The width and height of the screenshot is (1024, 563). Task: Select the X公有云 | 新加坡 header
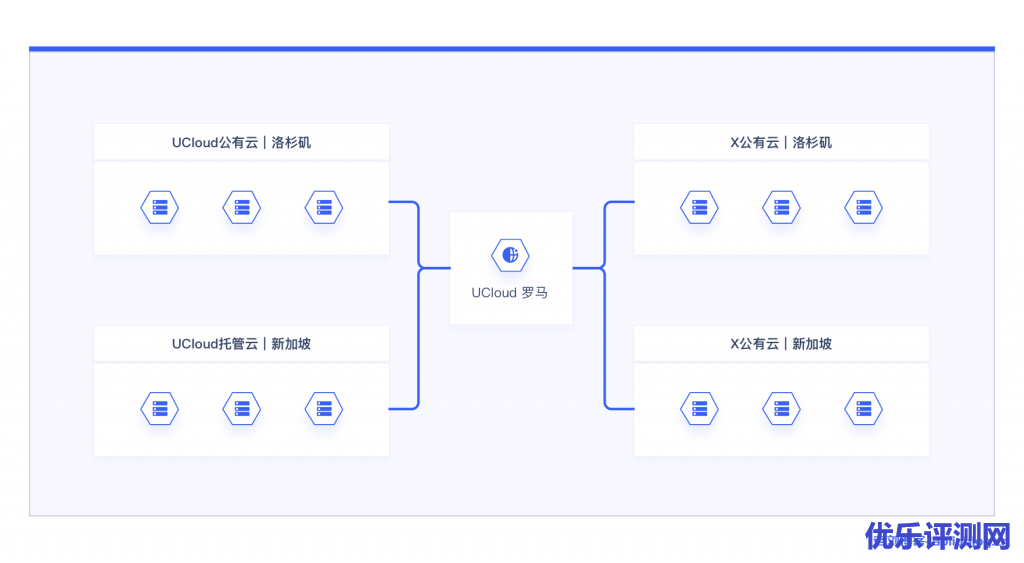[x=781, y=343]
